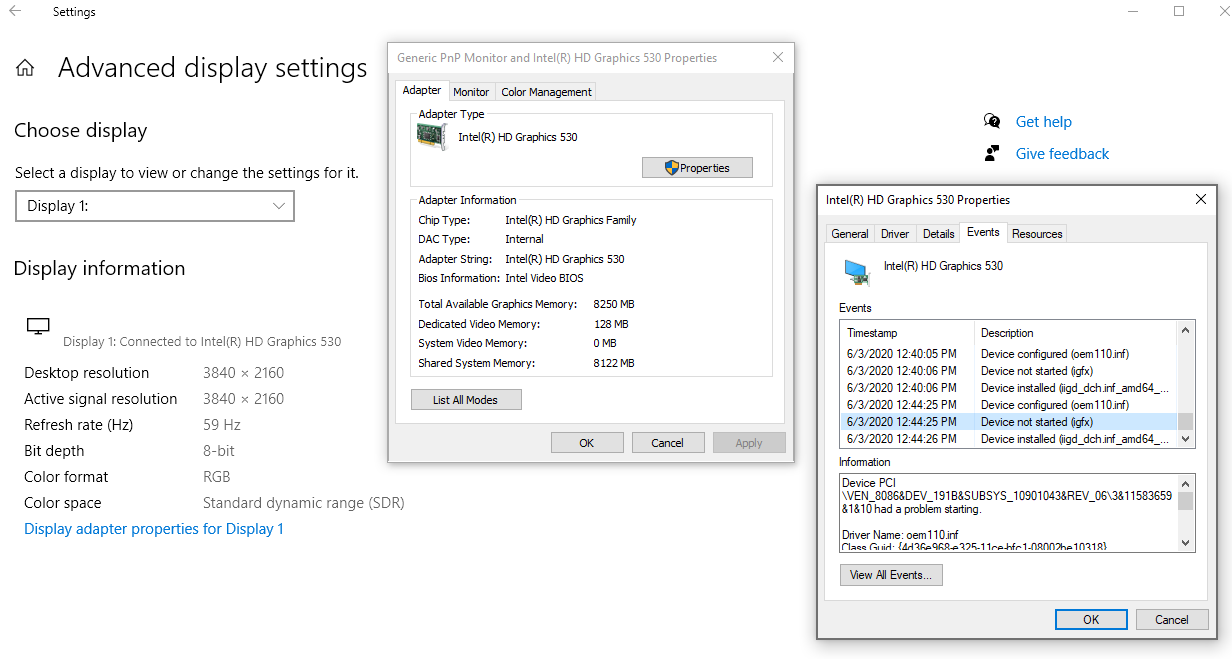Close the HD Graphics 530 Properties dialog

[x=1201, y=199]
